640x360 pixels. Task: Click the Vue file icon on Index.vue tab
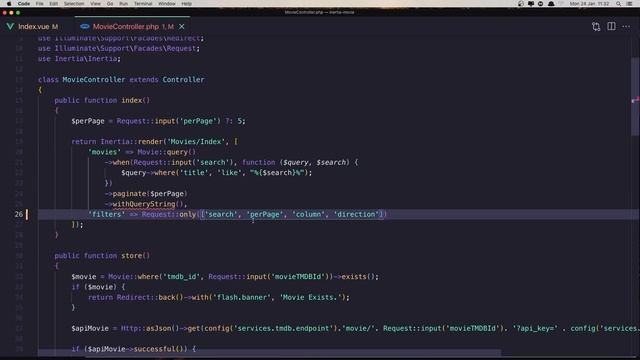[x=10, y=27]
